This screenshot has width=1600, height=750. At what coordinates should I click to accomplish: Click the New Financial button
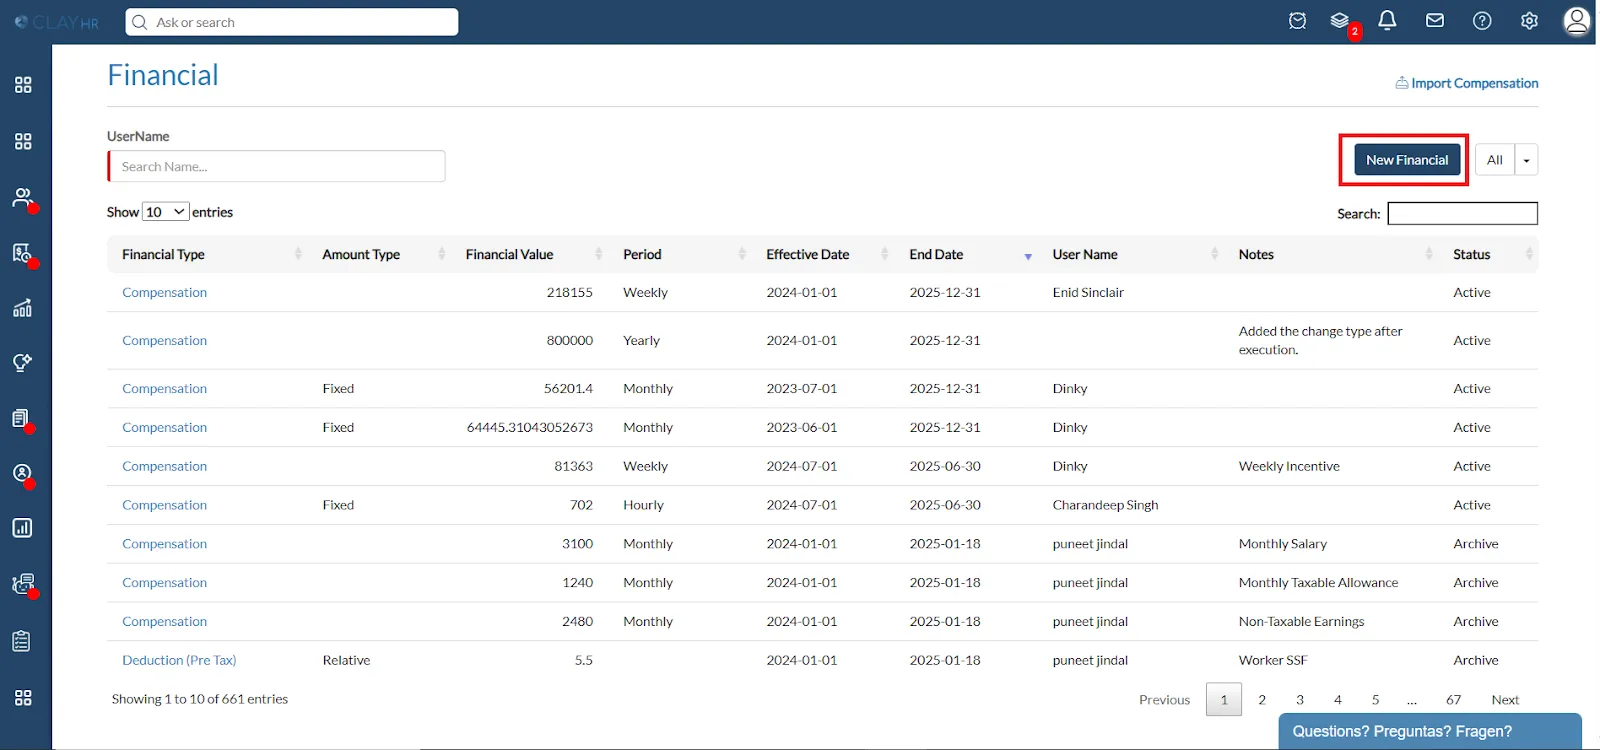pos(1407,160)
